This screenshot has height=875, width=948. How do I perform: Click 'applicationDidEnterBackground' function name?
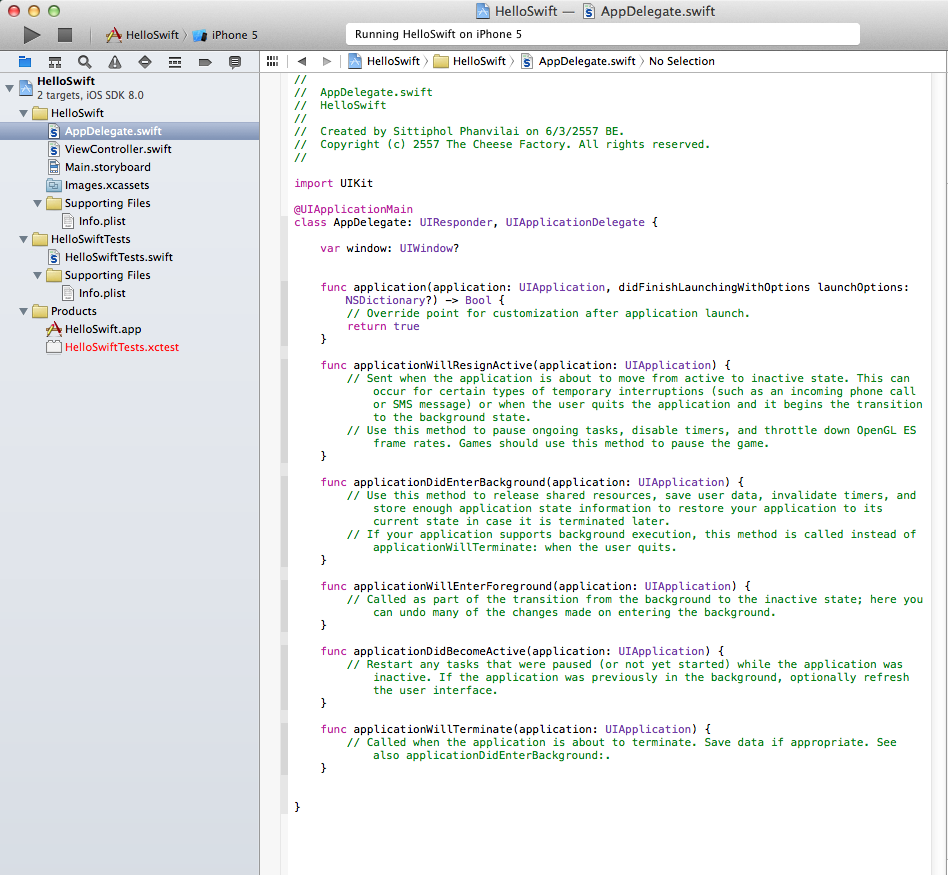[450, 483]
